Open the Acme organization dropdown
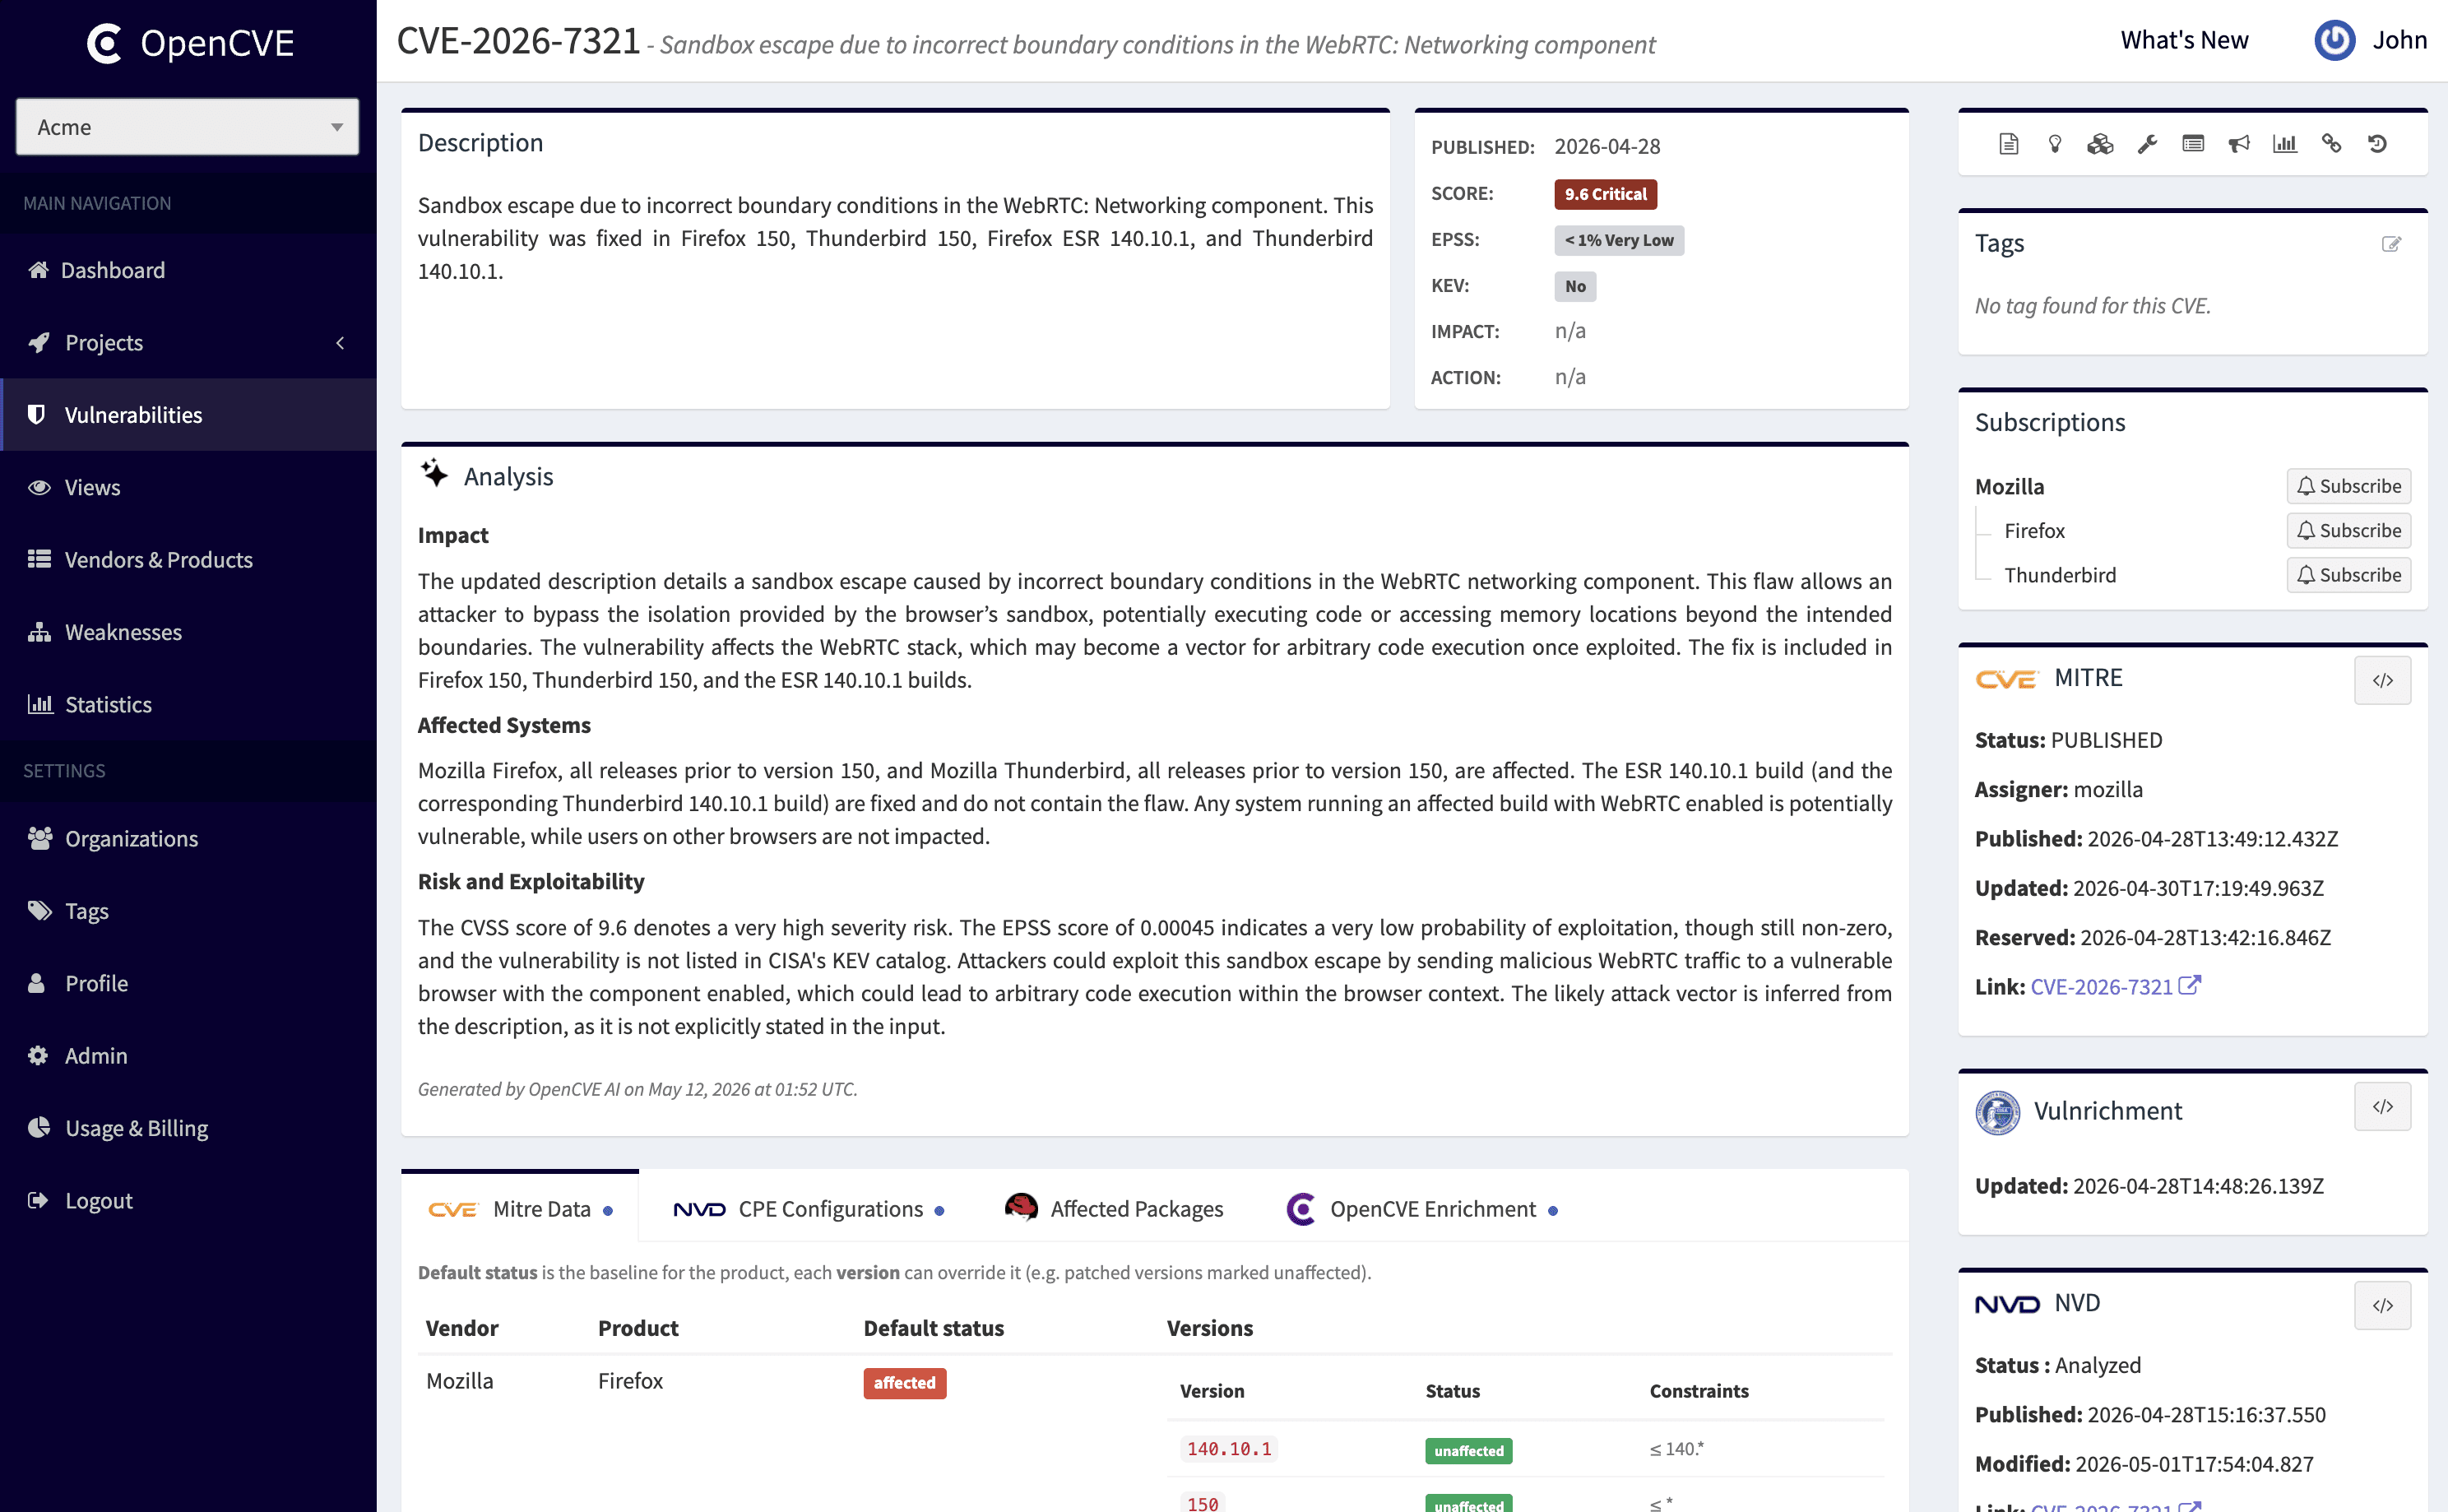Screen dimensions: 2448x1512 tap(187, 127)
